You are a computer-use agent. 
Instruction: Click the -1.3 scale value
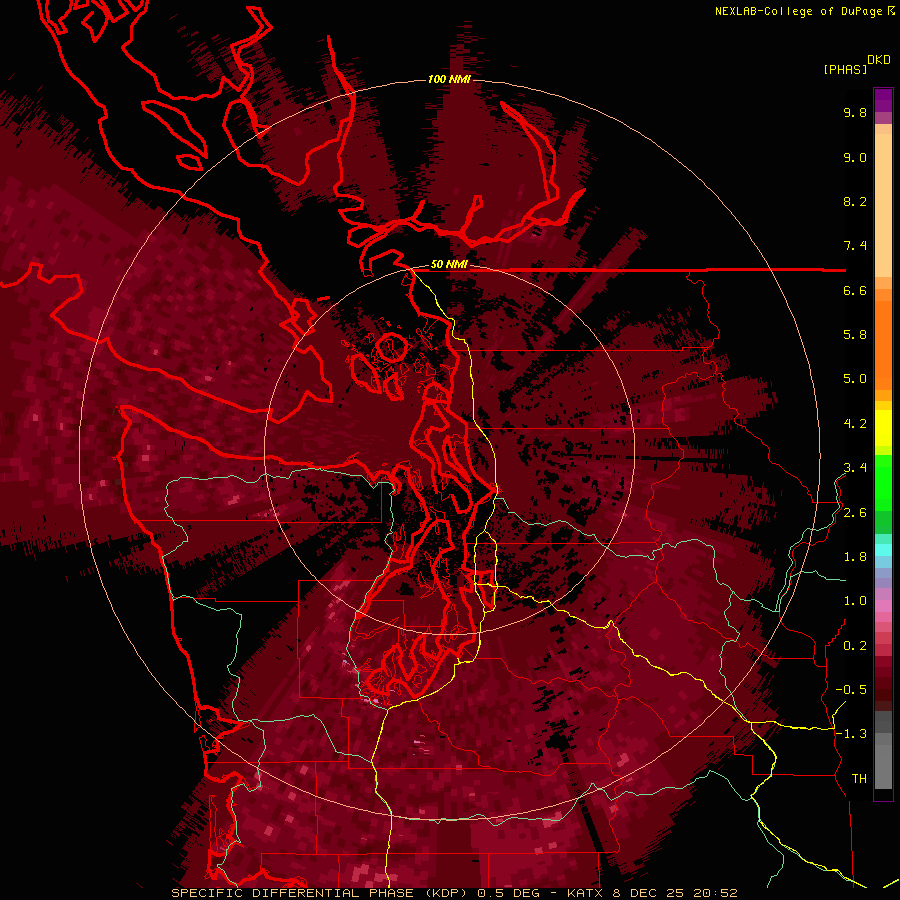click(851, 734)
